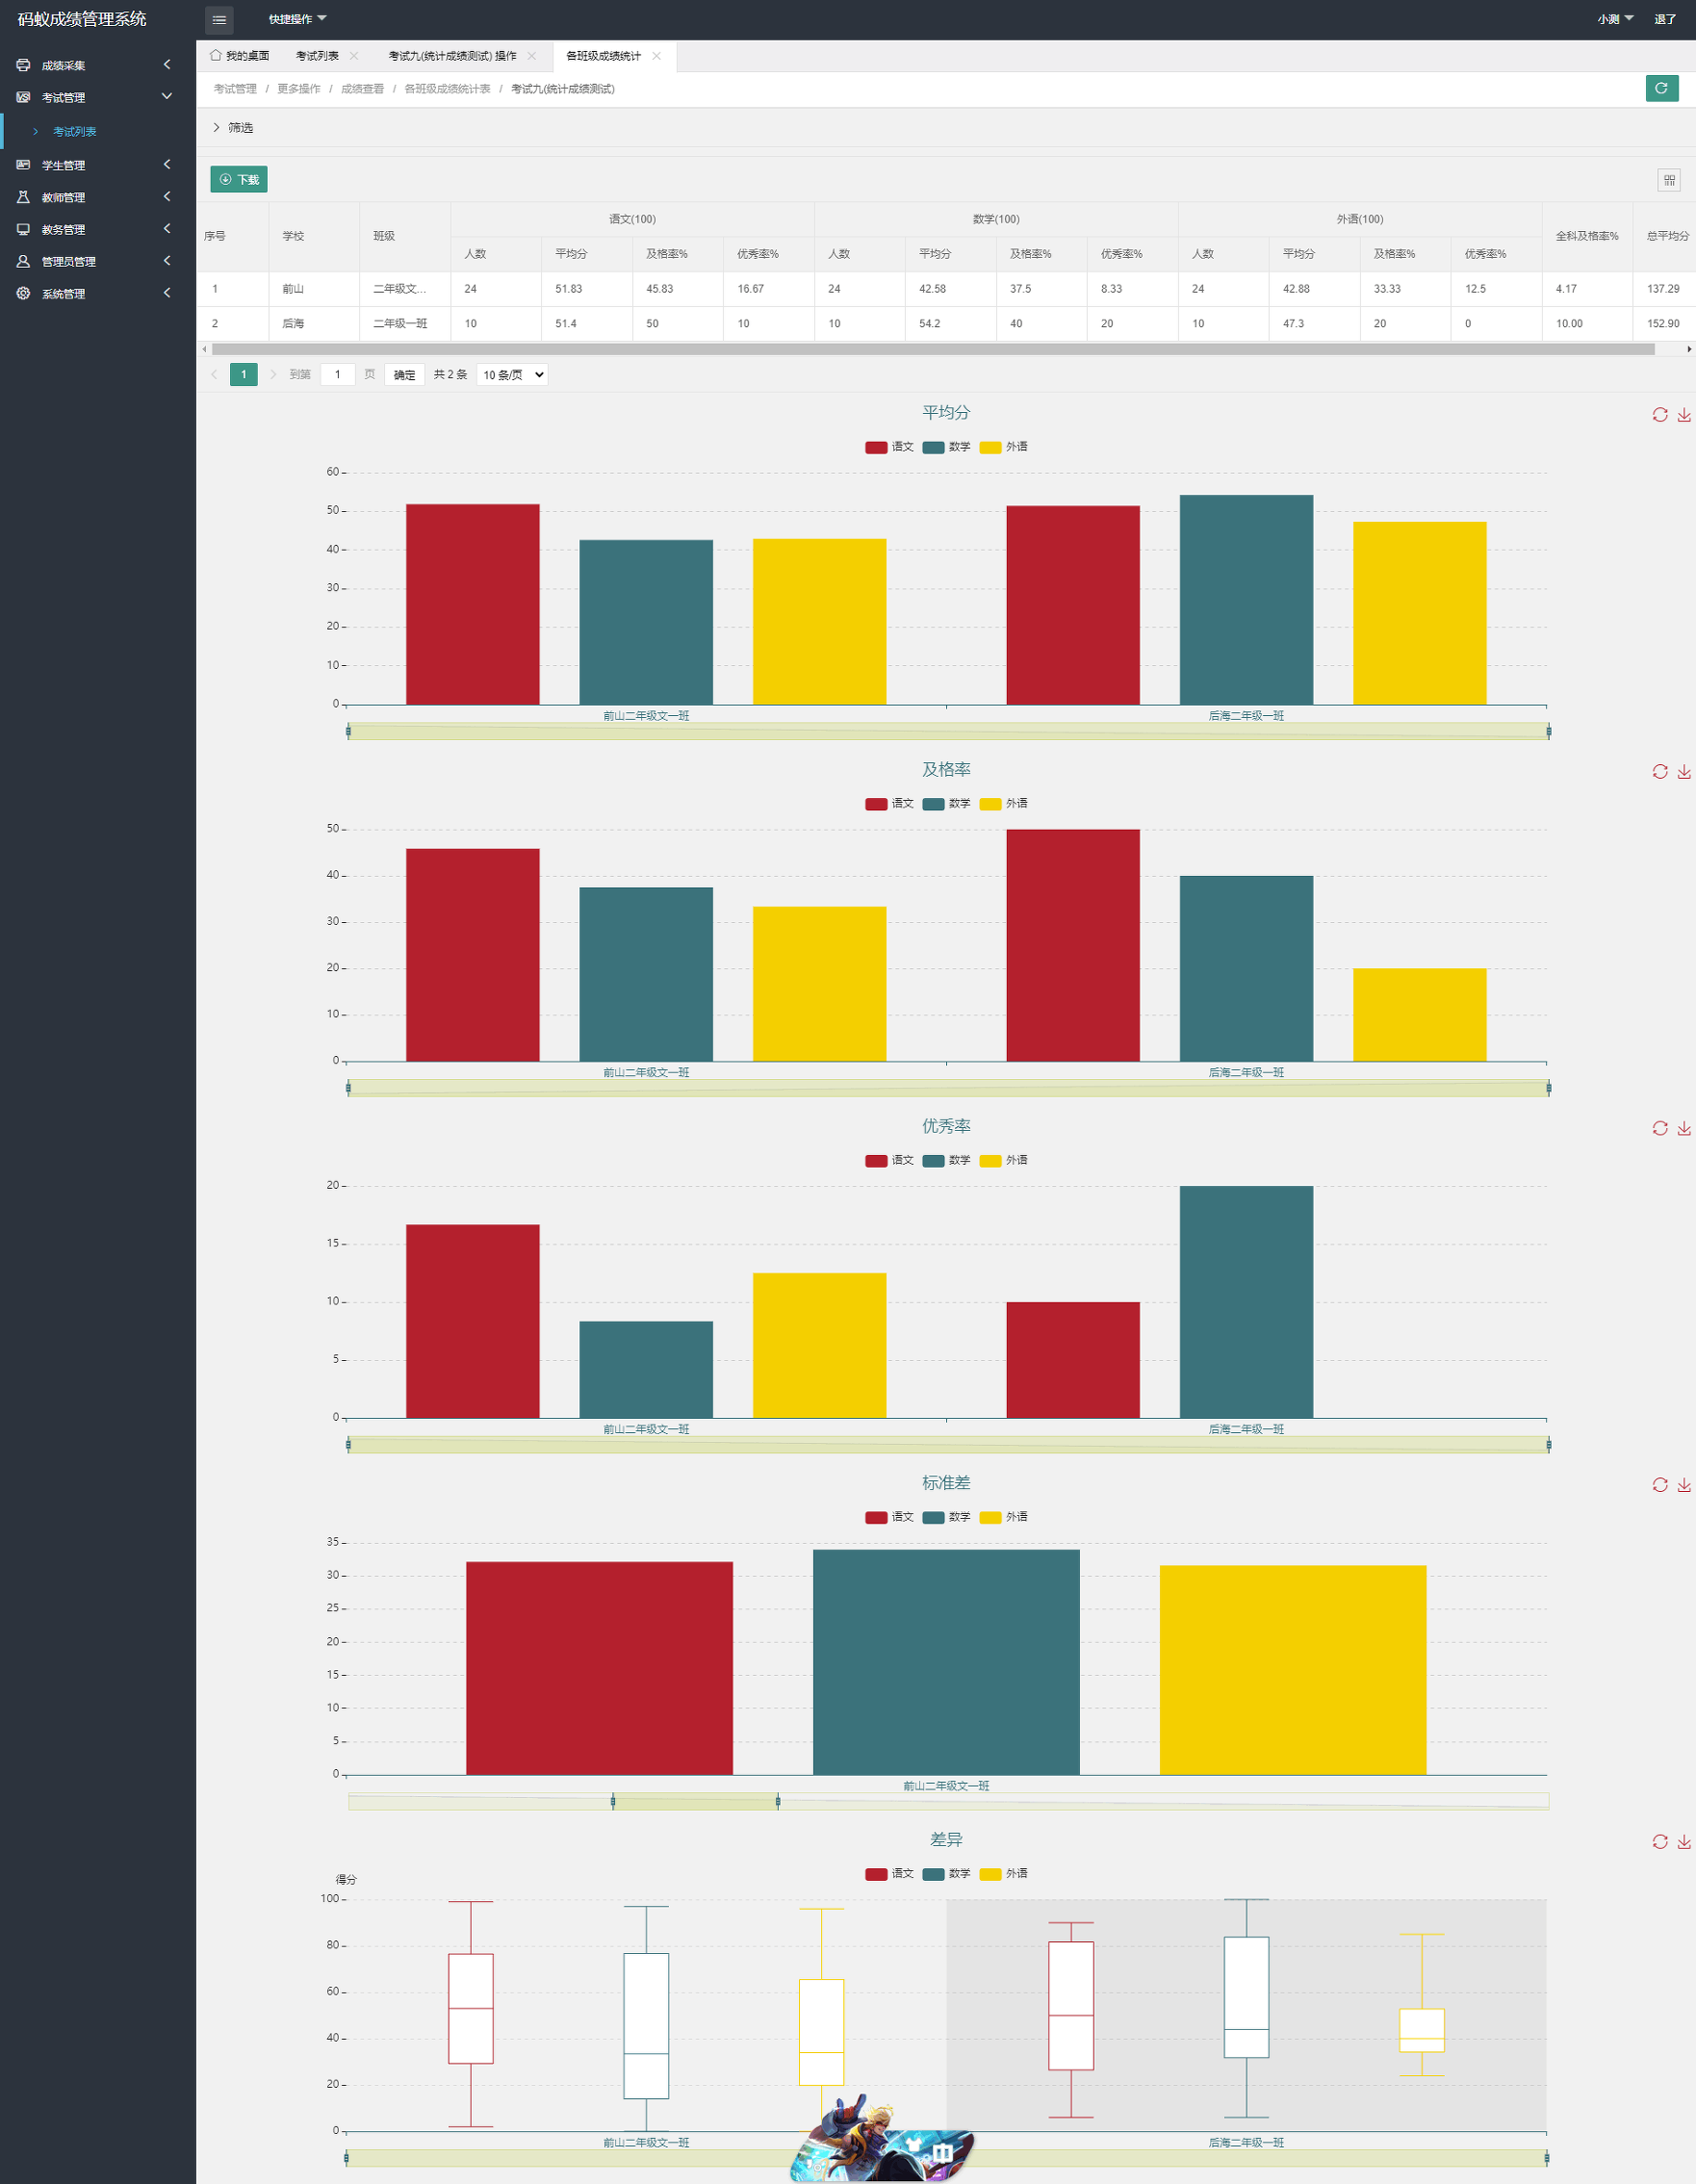The width and height of the screenshot is (1696, 2184).
Task: Download the 优秀率 chart image
Action: (x=1684, y=1128)
